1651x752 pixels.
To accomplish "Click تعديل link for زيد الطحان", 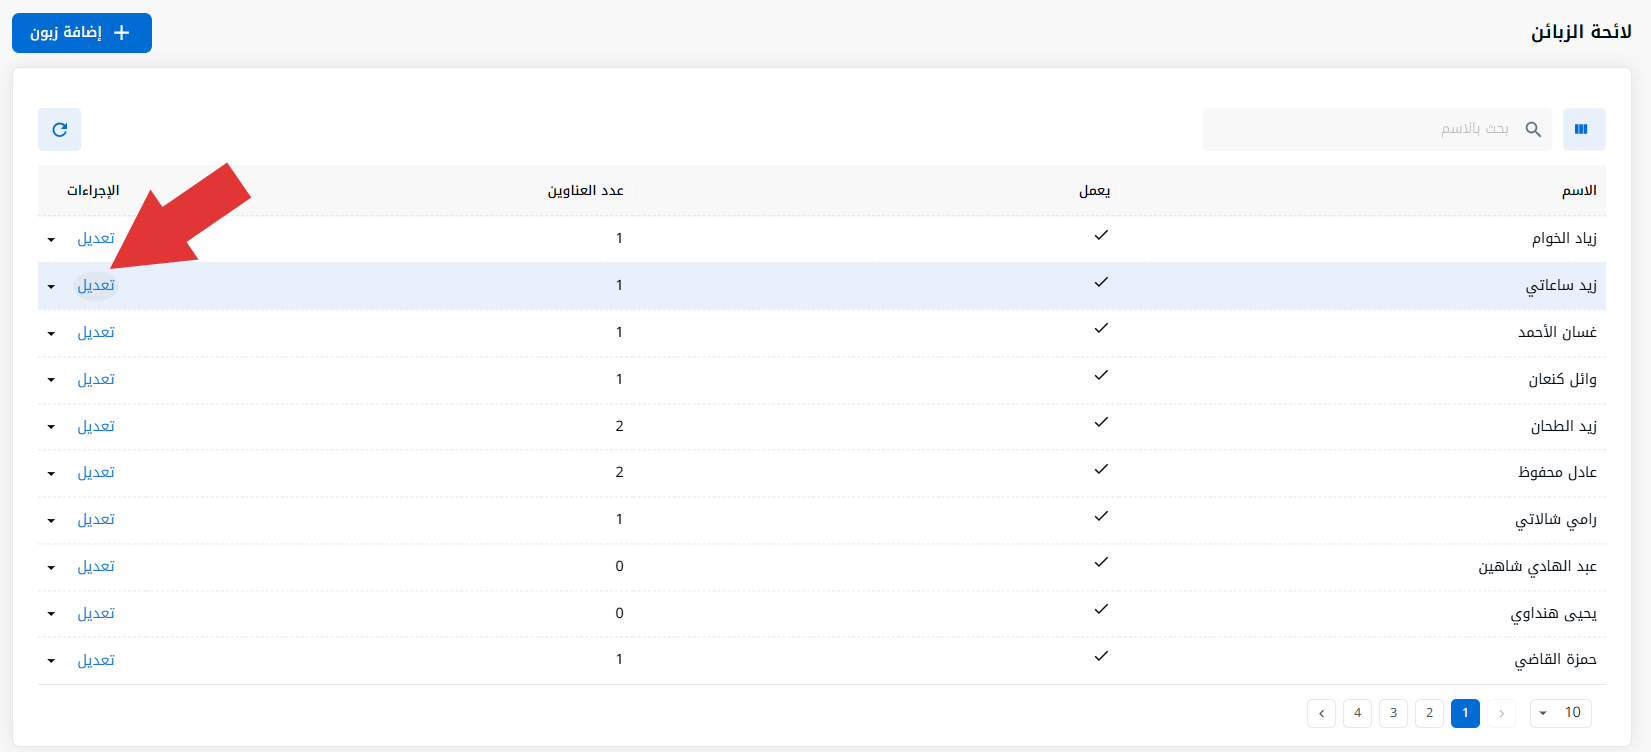I will (96, 426).
